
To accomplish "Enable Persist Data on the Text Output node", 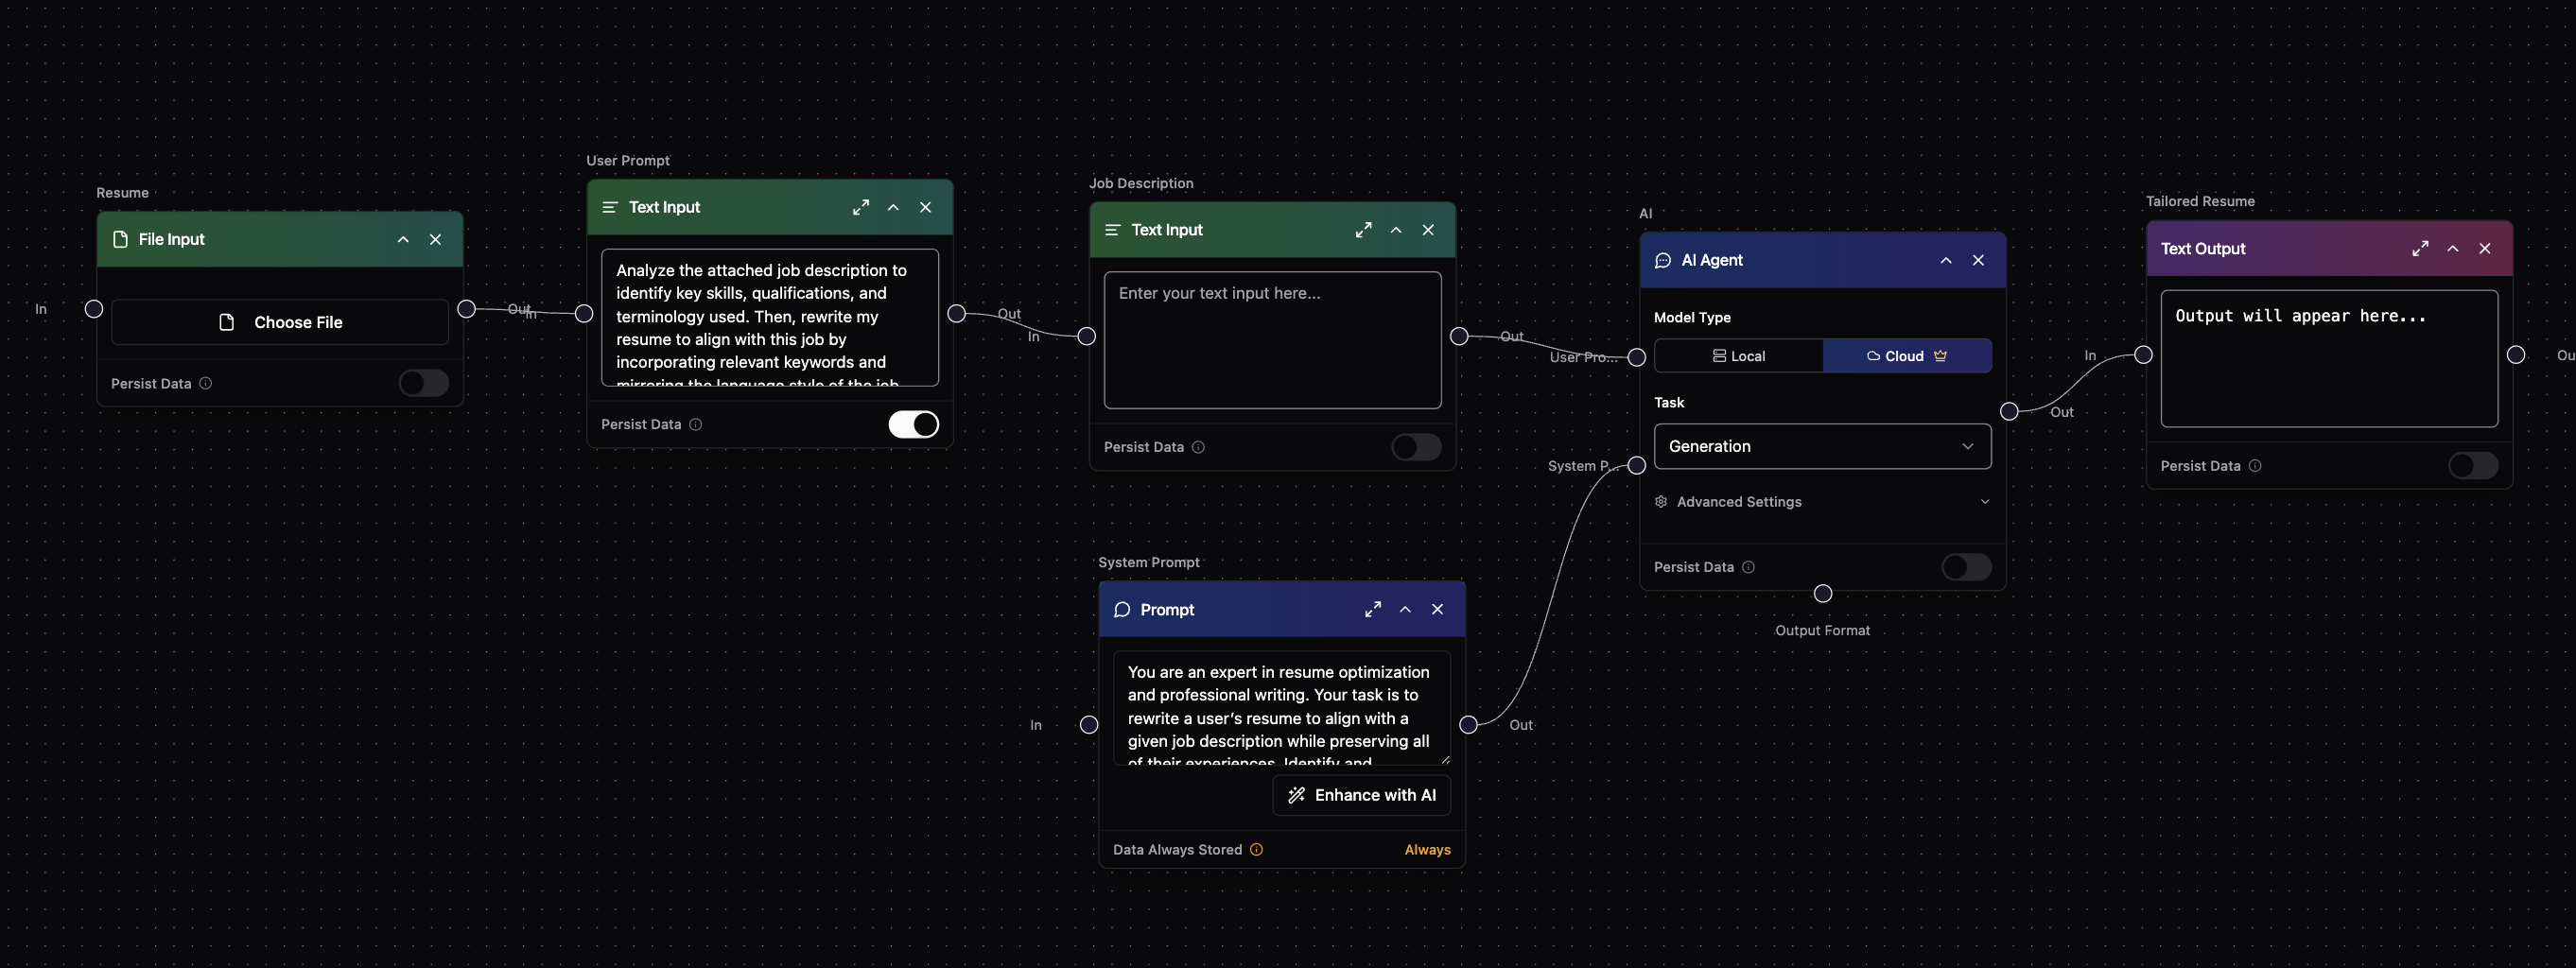I will tap(2473, 466).
